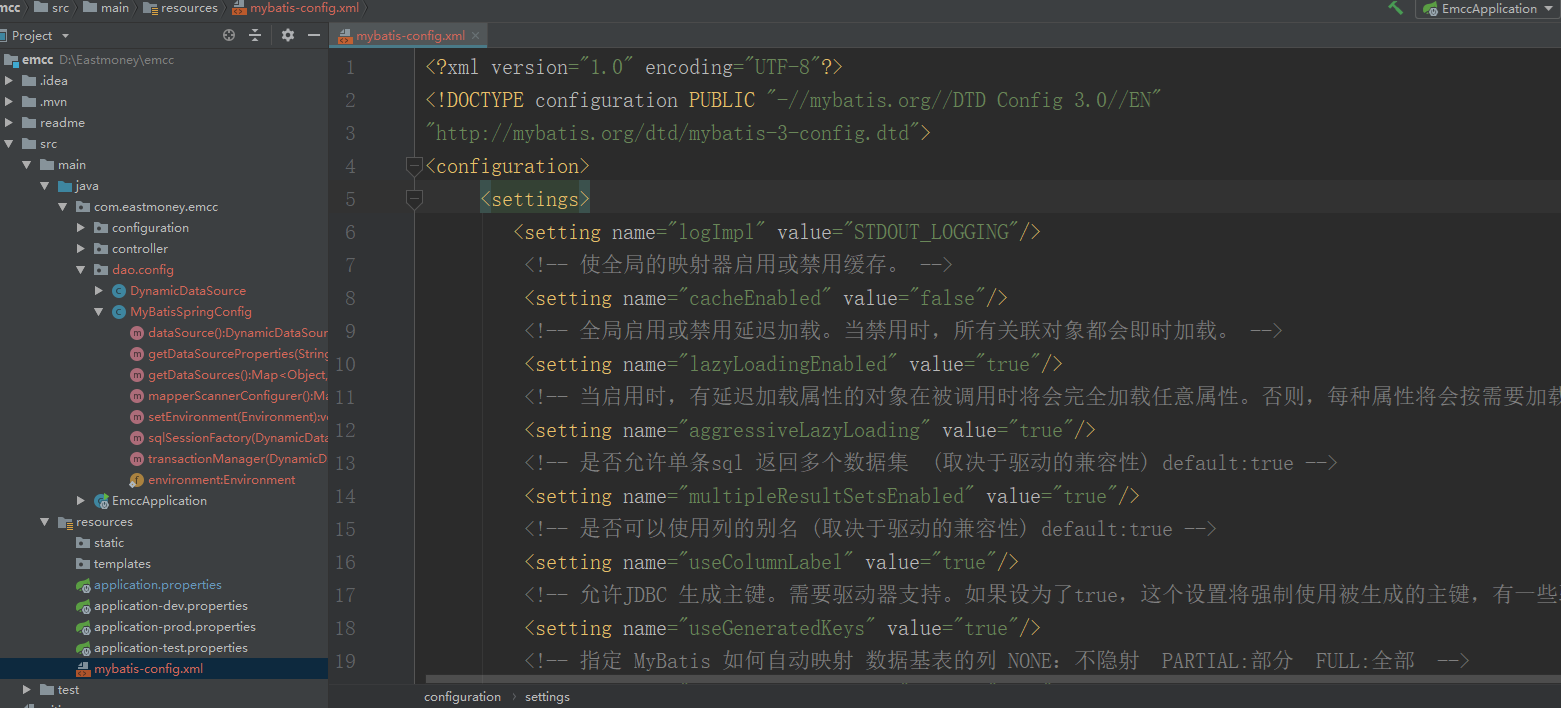The width and height of the screenshot is (1561, 708).
Task: Collapse the java folder arrow
Action: [x=45, y=186]
